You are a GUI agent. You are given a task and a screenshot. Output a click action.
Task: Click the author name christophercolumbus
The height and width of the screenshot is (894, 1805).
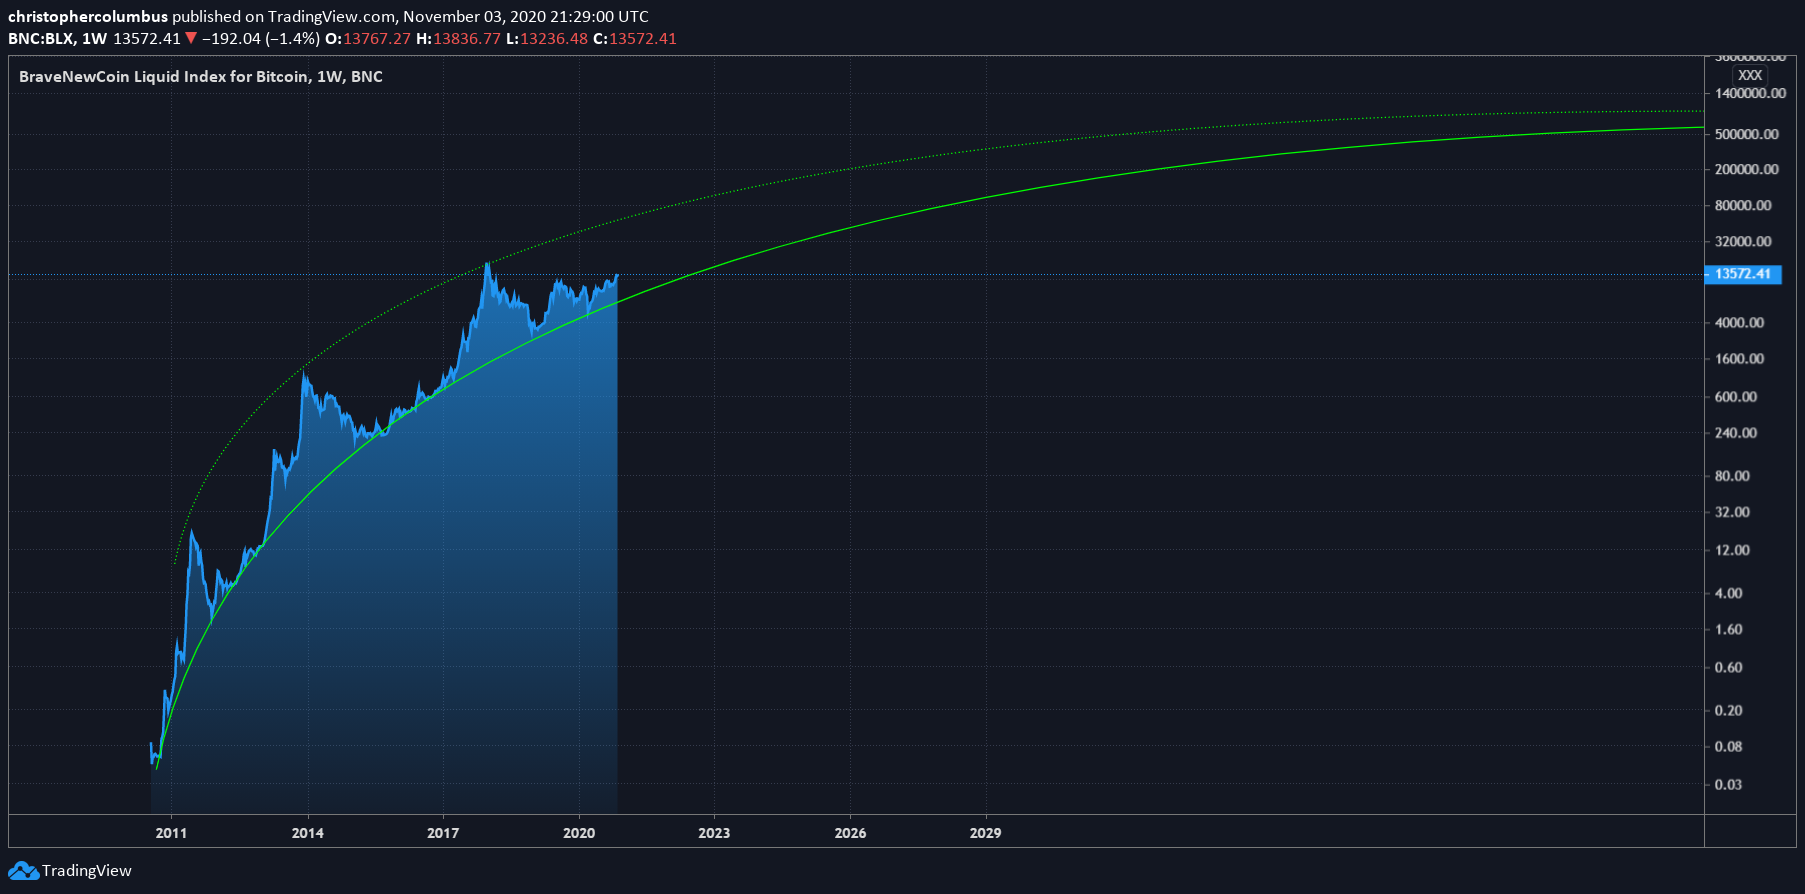(88, 17)
